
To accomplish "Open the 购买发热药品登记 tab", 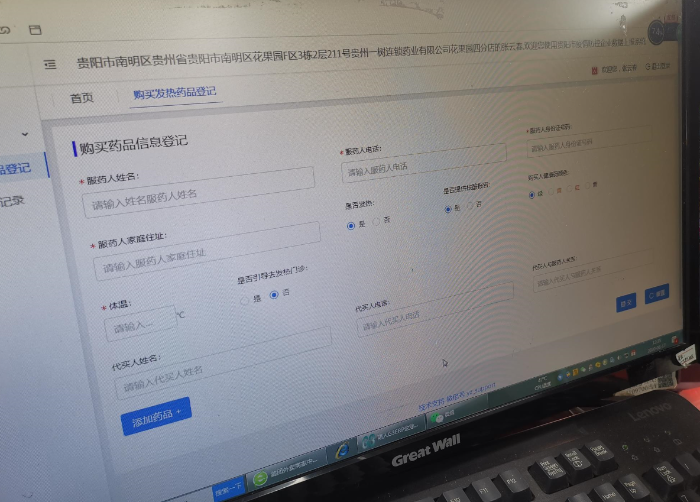I will pos(174,94).
